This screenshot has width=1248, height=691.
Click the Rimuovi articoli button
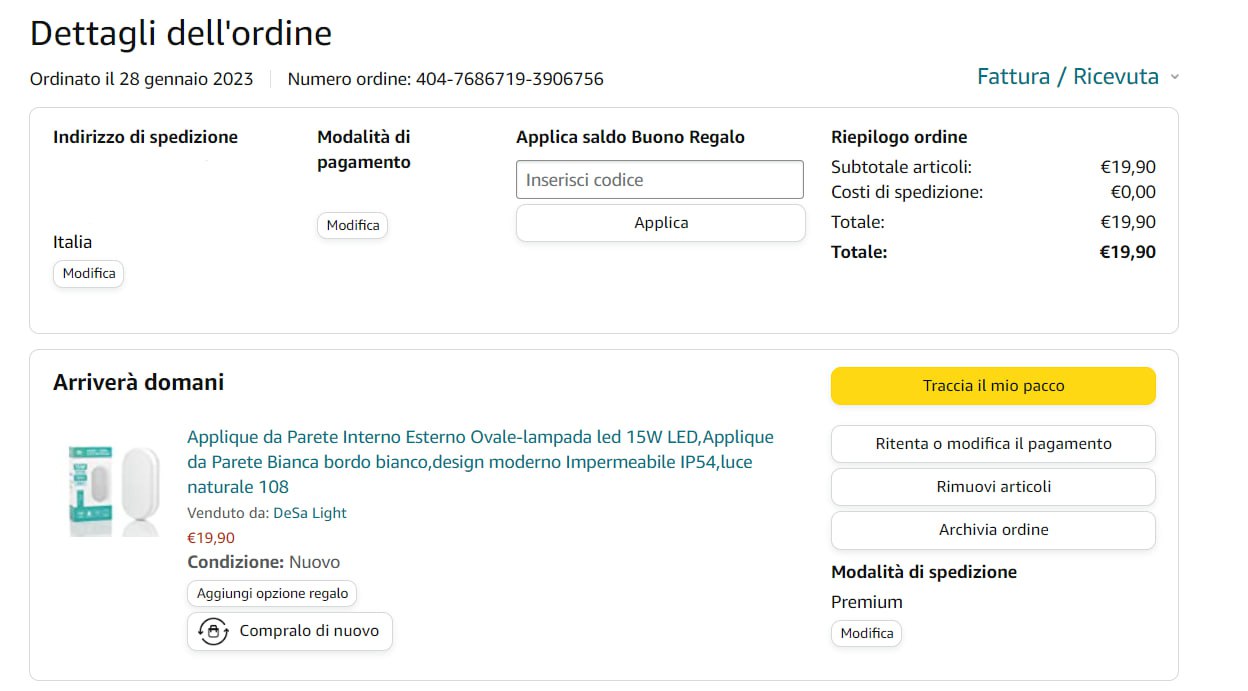coord(993,487)
